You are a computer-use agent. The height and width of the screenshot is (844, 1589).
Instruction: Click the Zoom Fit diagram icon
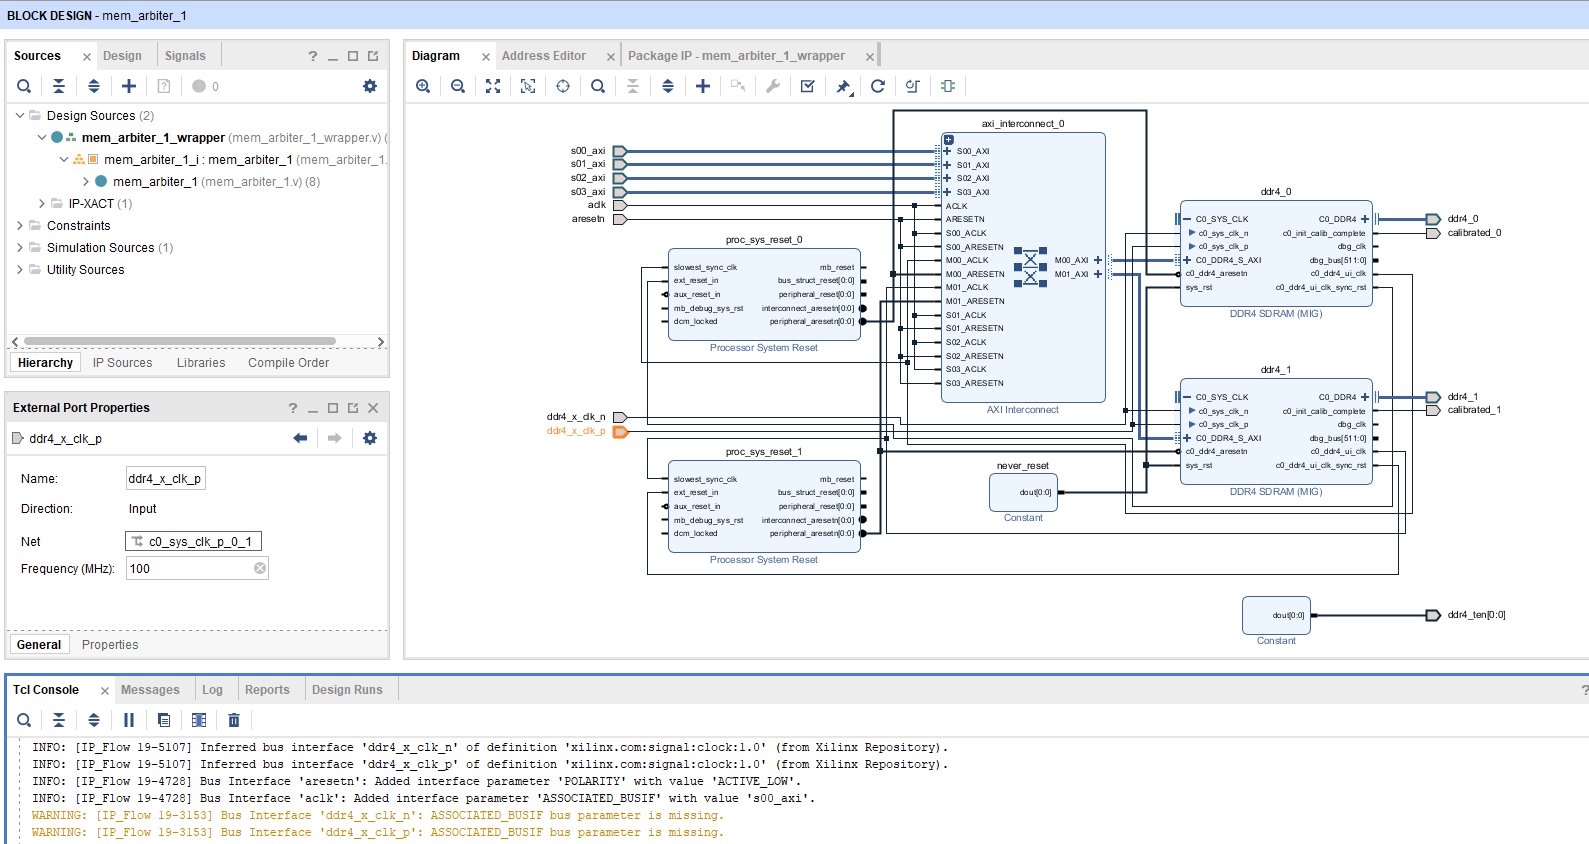(x=493, y=86)
